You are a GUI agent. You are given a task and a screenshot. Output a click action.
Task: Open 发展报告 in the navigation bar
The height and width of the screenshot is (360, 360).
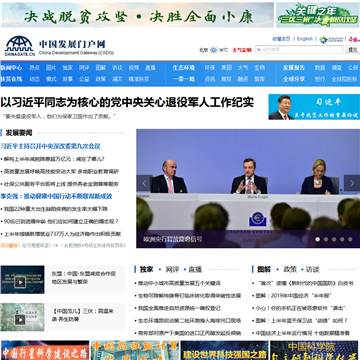[294, 68]
